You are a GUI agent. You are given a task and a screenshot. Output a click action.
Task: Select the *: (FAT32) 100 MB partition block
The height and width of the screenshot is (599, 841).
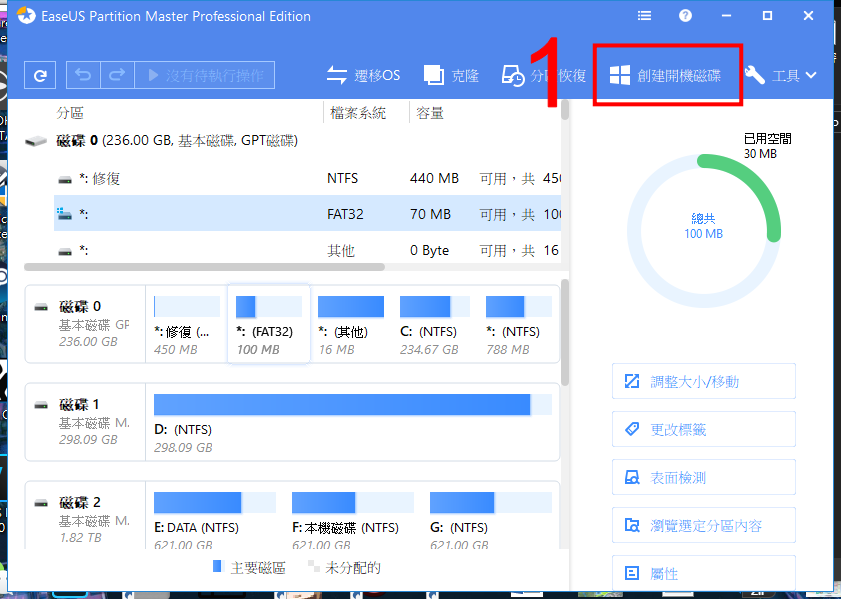point(269,324)
